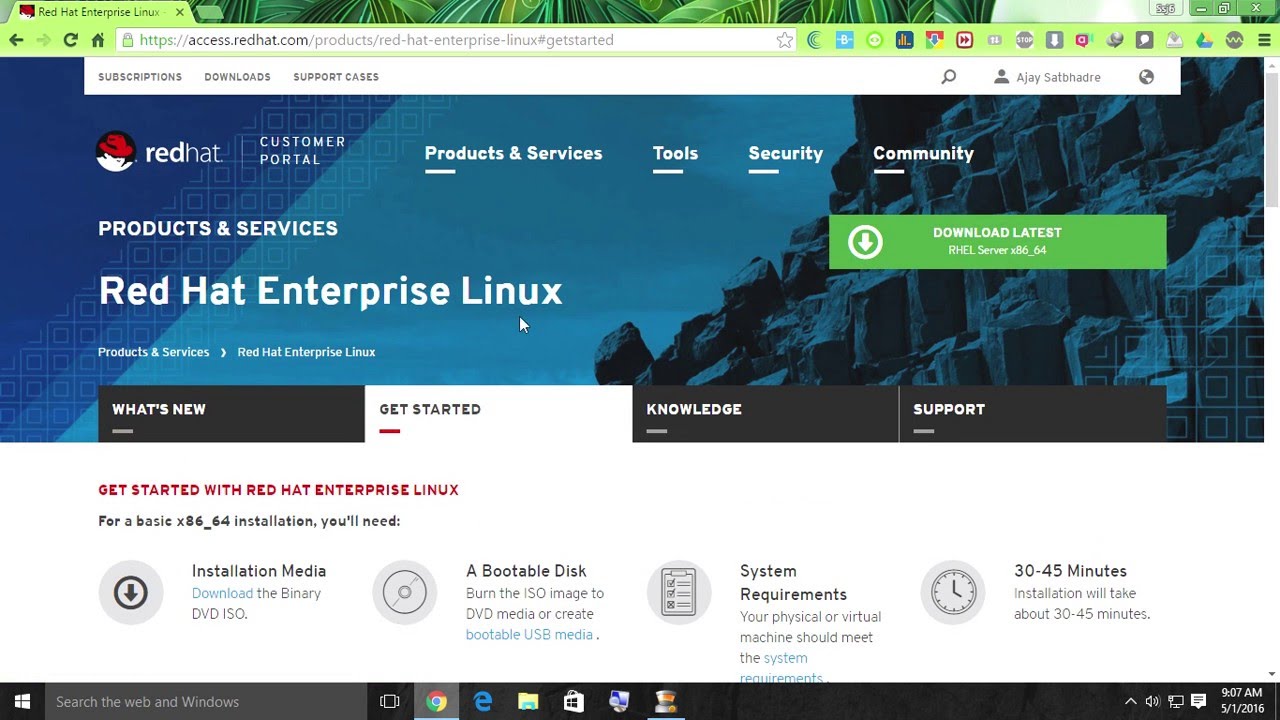
Task: Click the Search the web and Windows box
Action: tap(207, 702)
